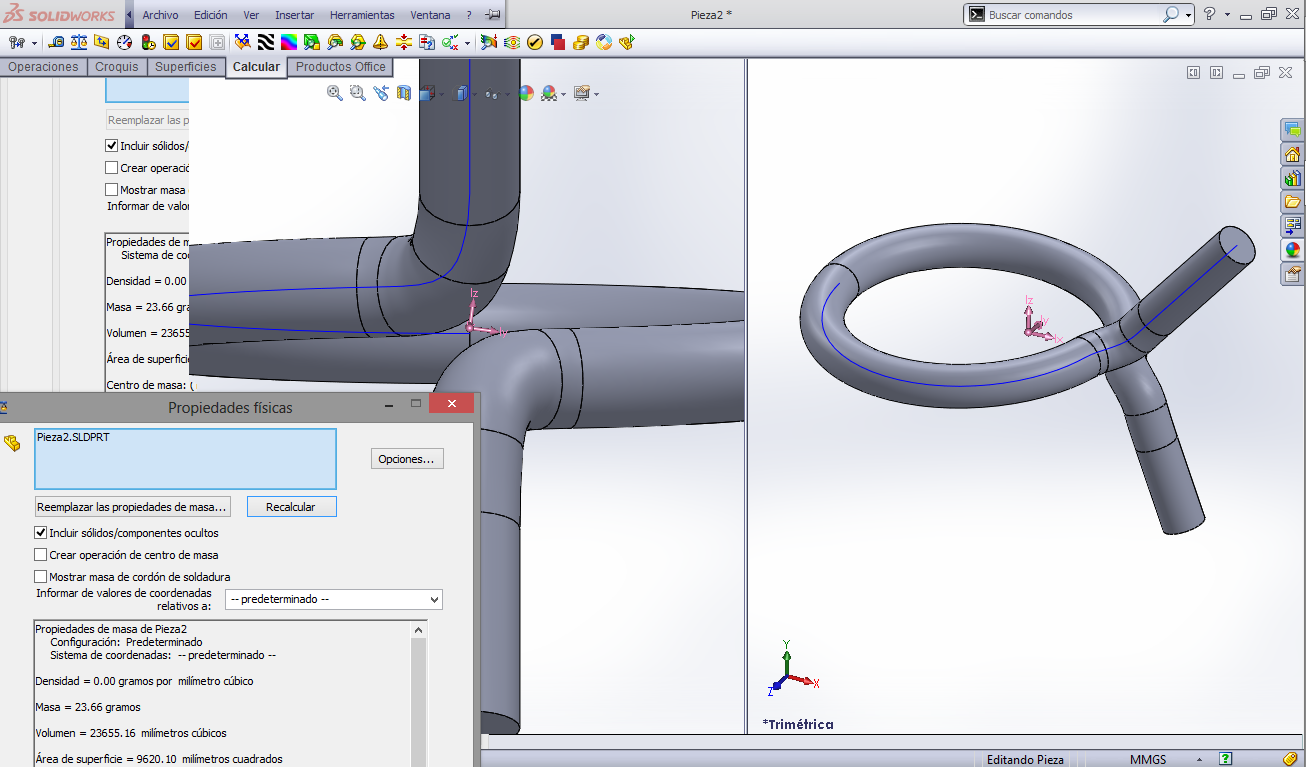Click Edit Appearance color ball in view toolbar
This screenshot has height=767, width=1306.
tap(526, 93)
